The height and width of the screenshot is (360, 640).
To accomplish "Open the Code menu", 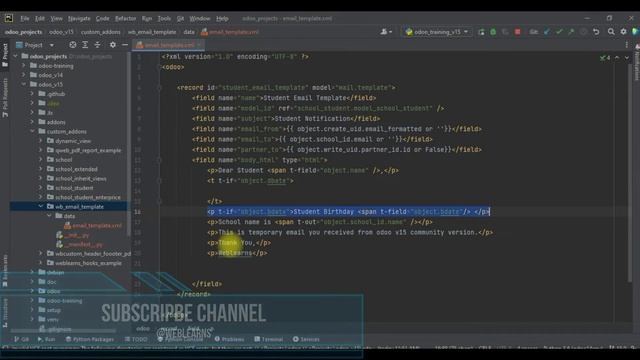I will 102,18.
